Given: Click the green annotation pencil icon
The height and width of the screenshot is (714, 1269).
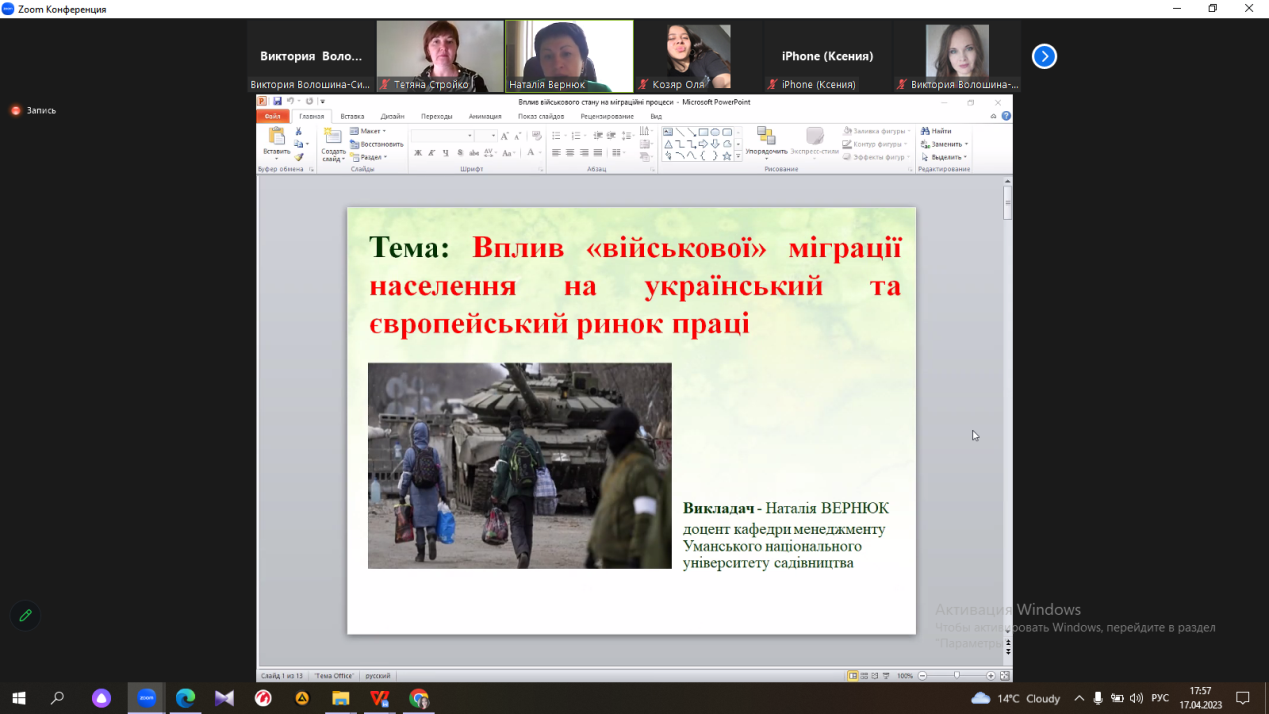Looking at the screenshot, I should tap(25, 616).
